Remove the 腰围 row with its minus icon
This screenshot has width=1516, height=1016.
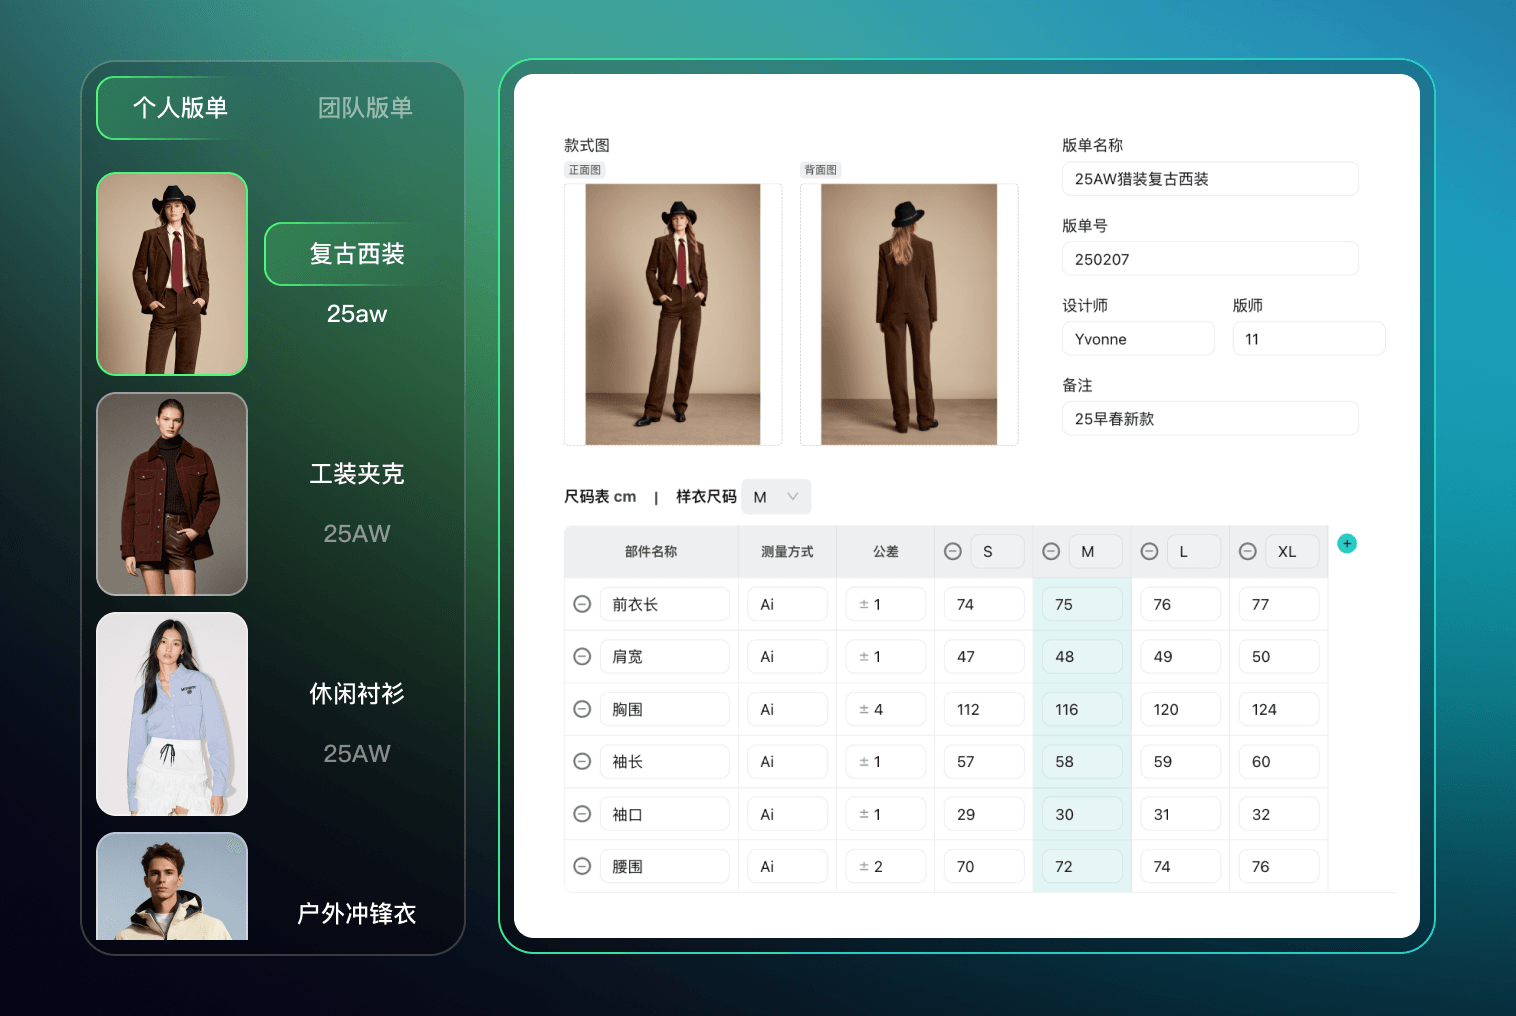pyautogui.click(x=582, y=866)
